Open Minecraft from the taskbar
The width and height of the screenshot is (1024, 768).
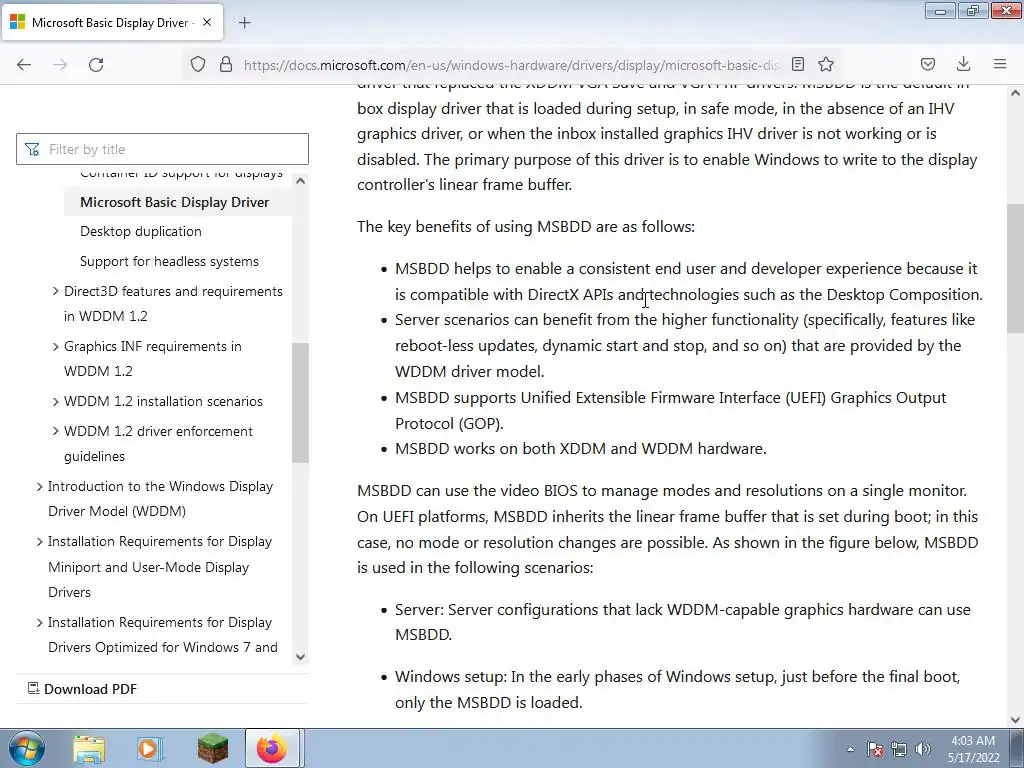[212, 748]
